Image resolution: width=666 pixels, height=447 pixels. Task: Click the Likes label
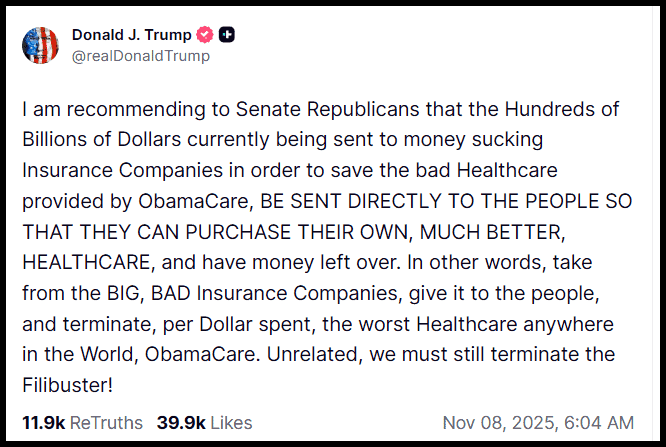point(229,423)
